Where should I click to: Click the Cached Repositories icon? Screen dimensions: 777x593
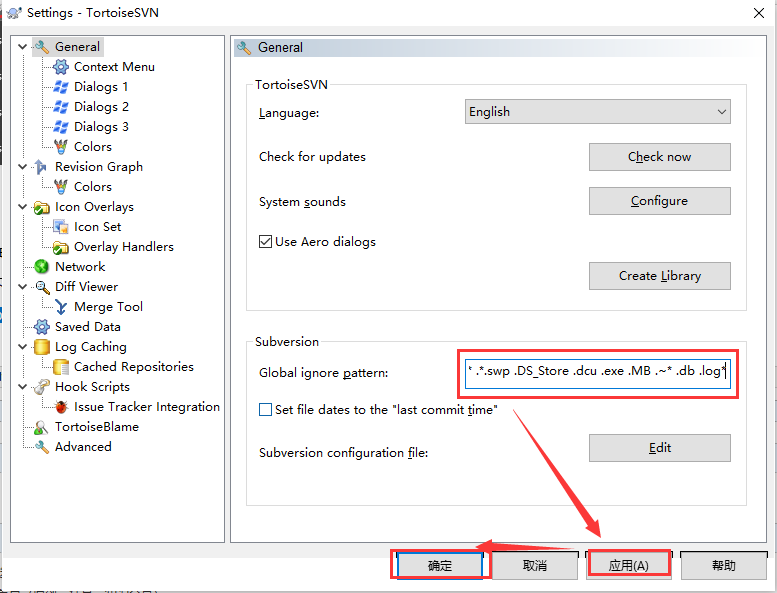point(60,367)
